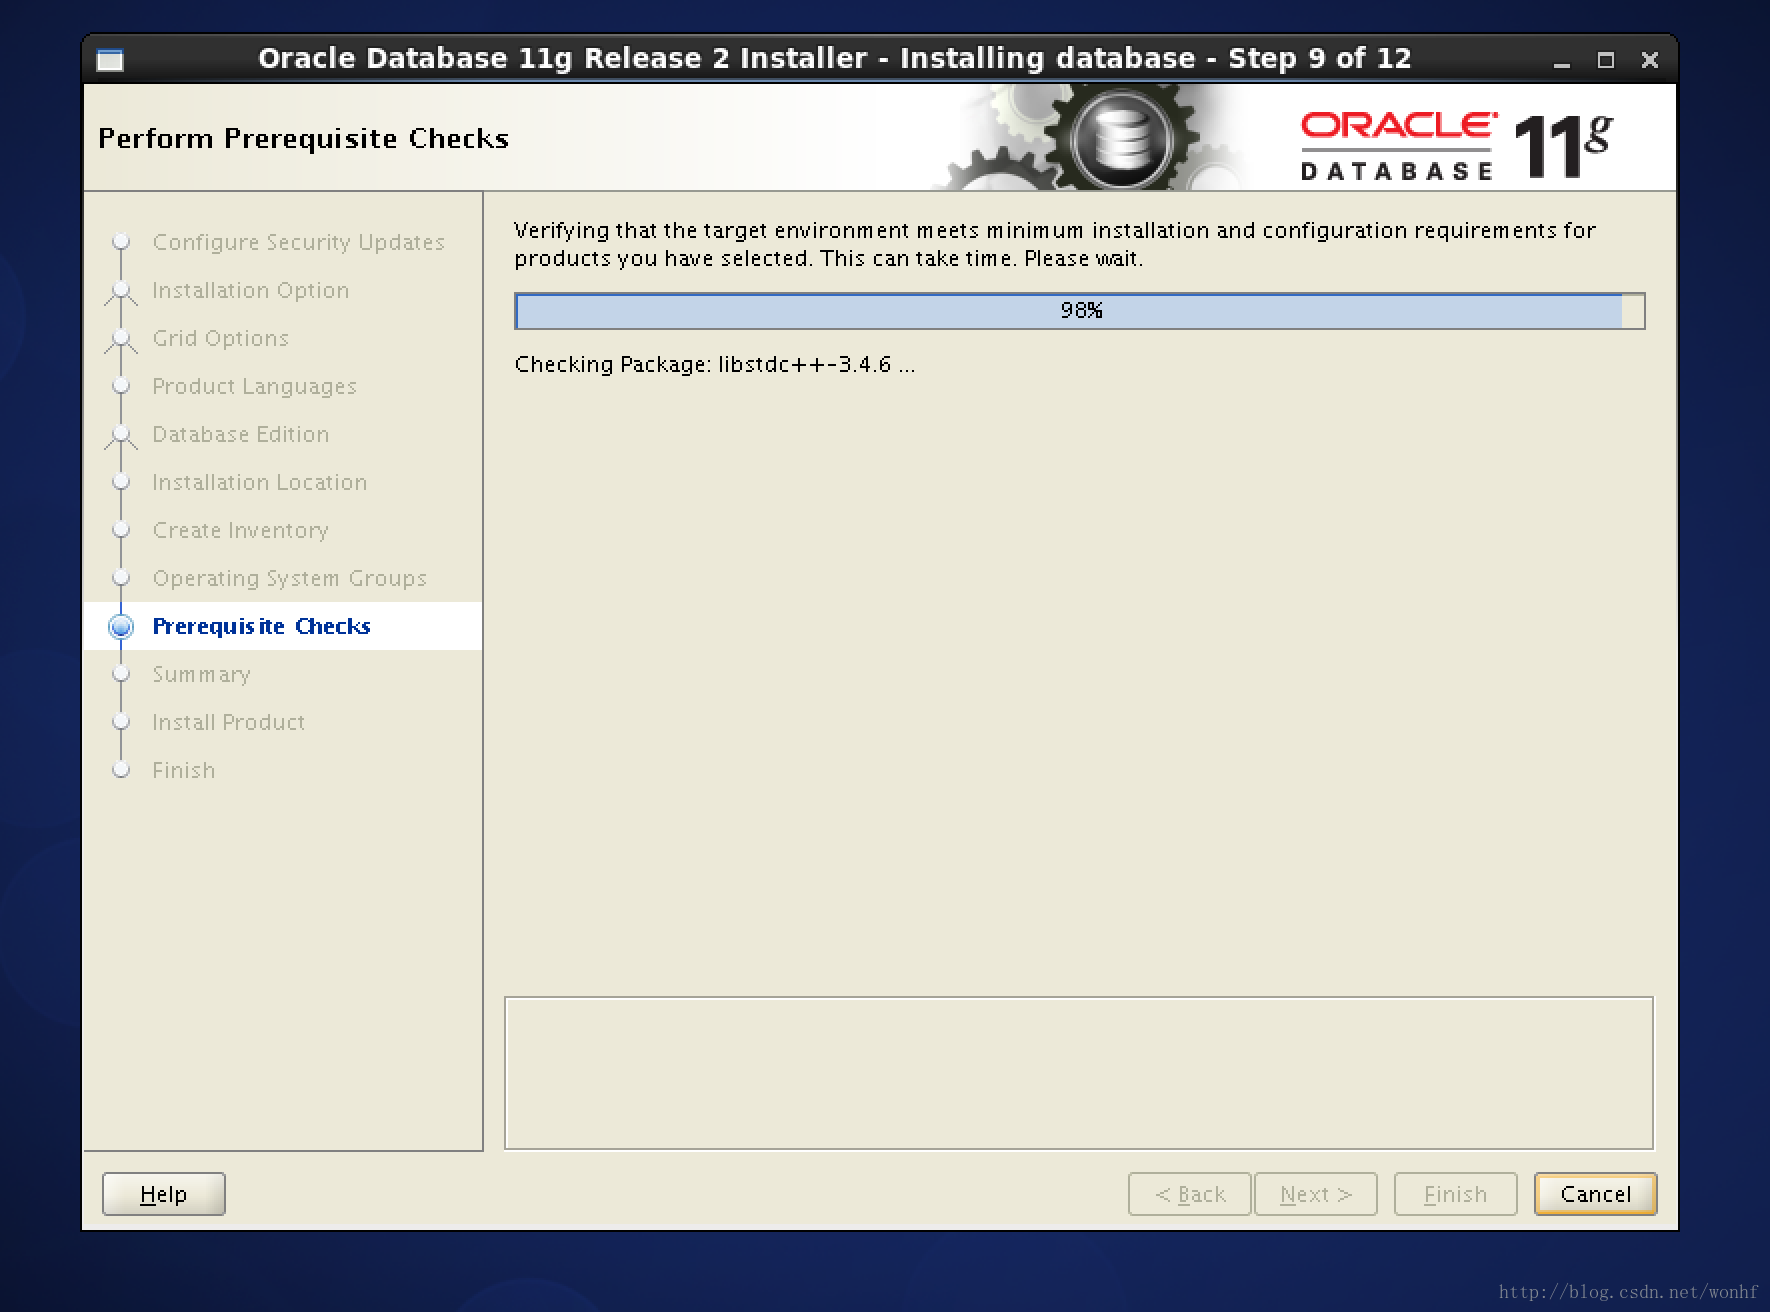Click the disabled Next button
1770x1312 pixels.
(1316, 1194)
